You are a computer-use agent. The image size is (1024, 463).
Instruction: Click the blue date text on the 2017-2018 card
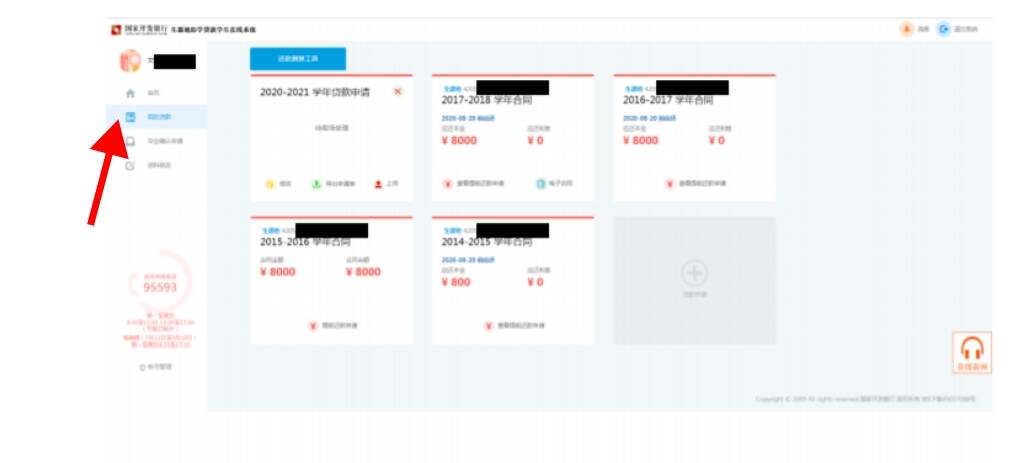click(x=468, y=119)
